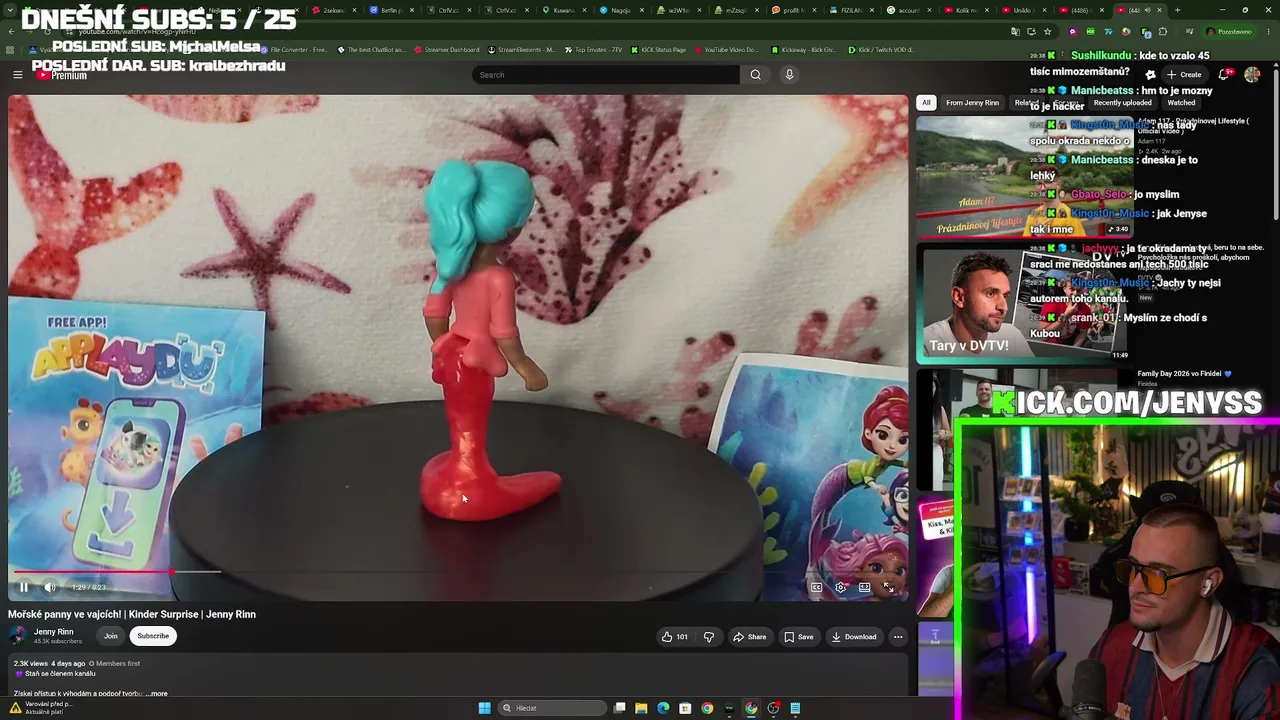
Task: Open File Explorer from the taskbar
Action: tap(641, 708)
